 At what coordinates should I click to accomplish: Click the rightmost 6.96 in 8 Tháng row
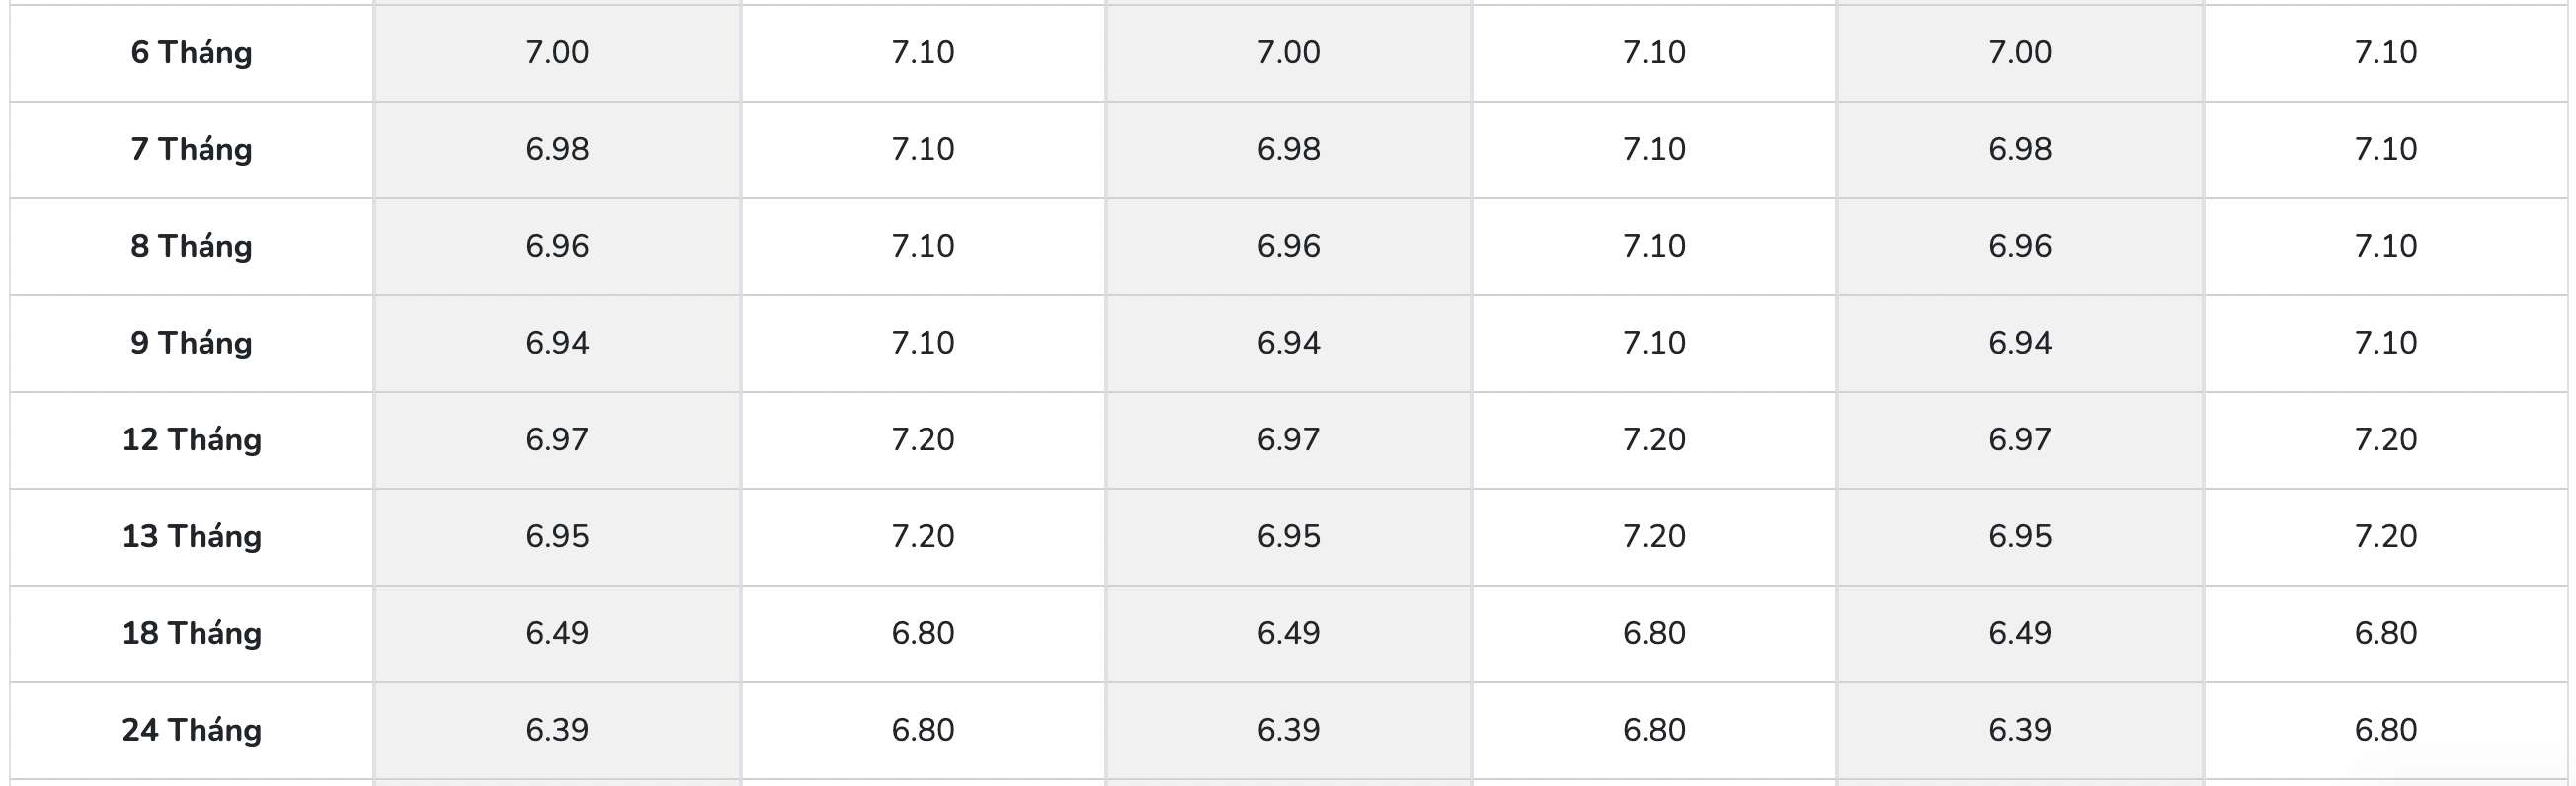click(2019, 246)
